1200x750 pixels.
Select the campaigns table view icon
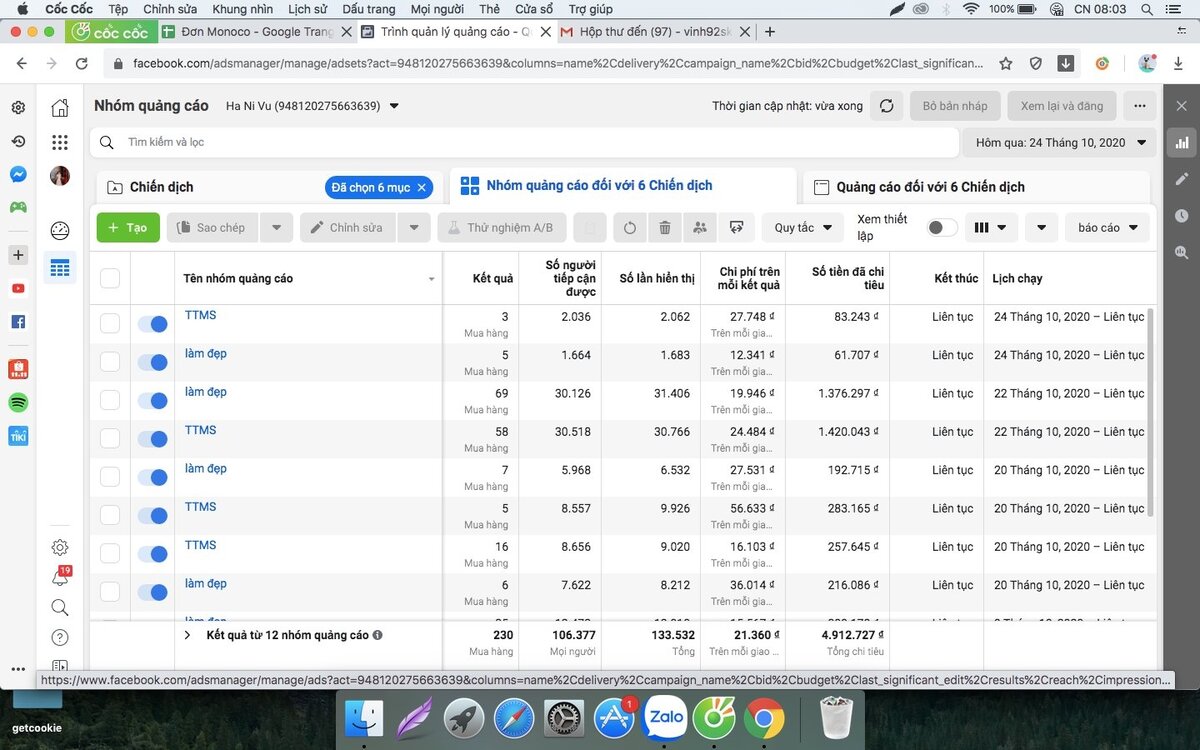(x=60, y=268)
